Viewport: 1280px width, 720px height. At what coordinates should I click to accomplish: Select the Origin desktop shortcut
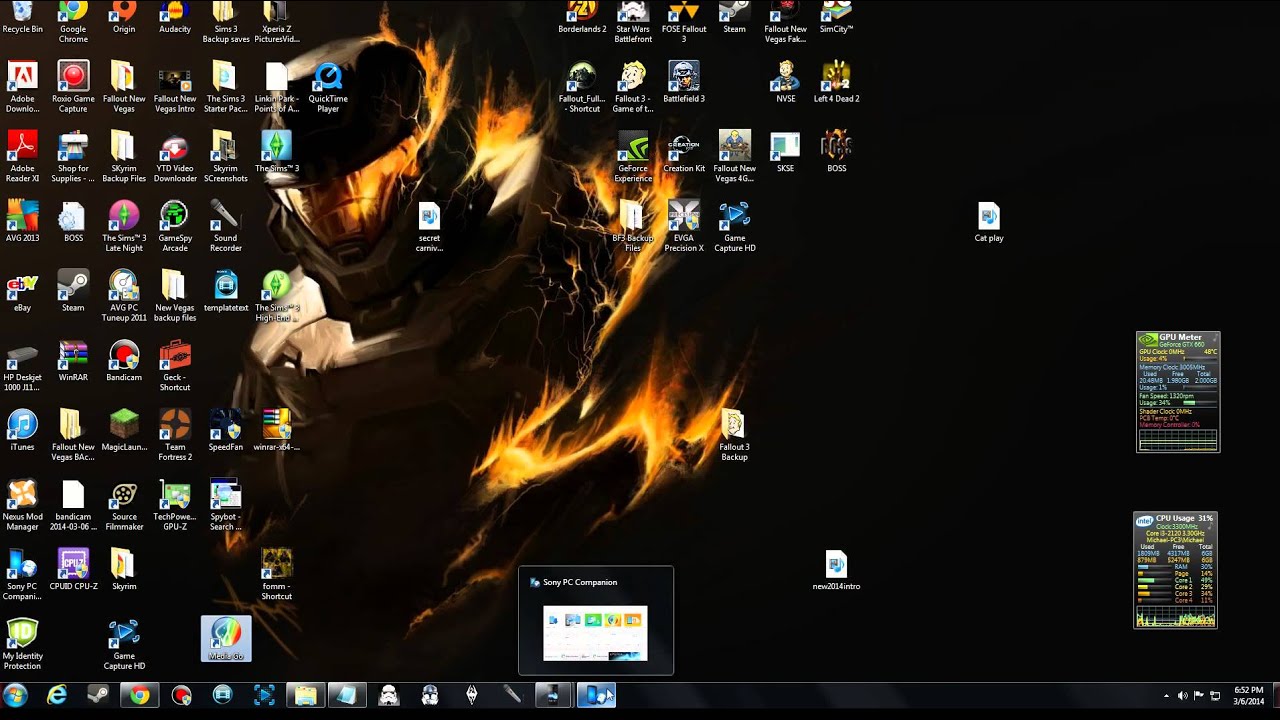coord(124,18)
